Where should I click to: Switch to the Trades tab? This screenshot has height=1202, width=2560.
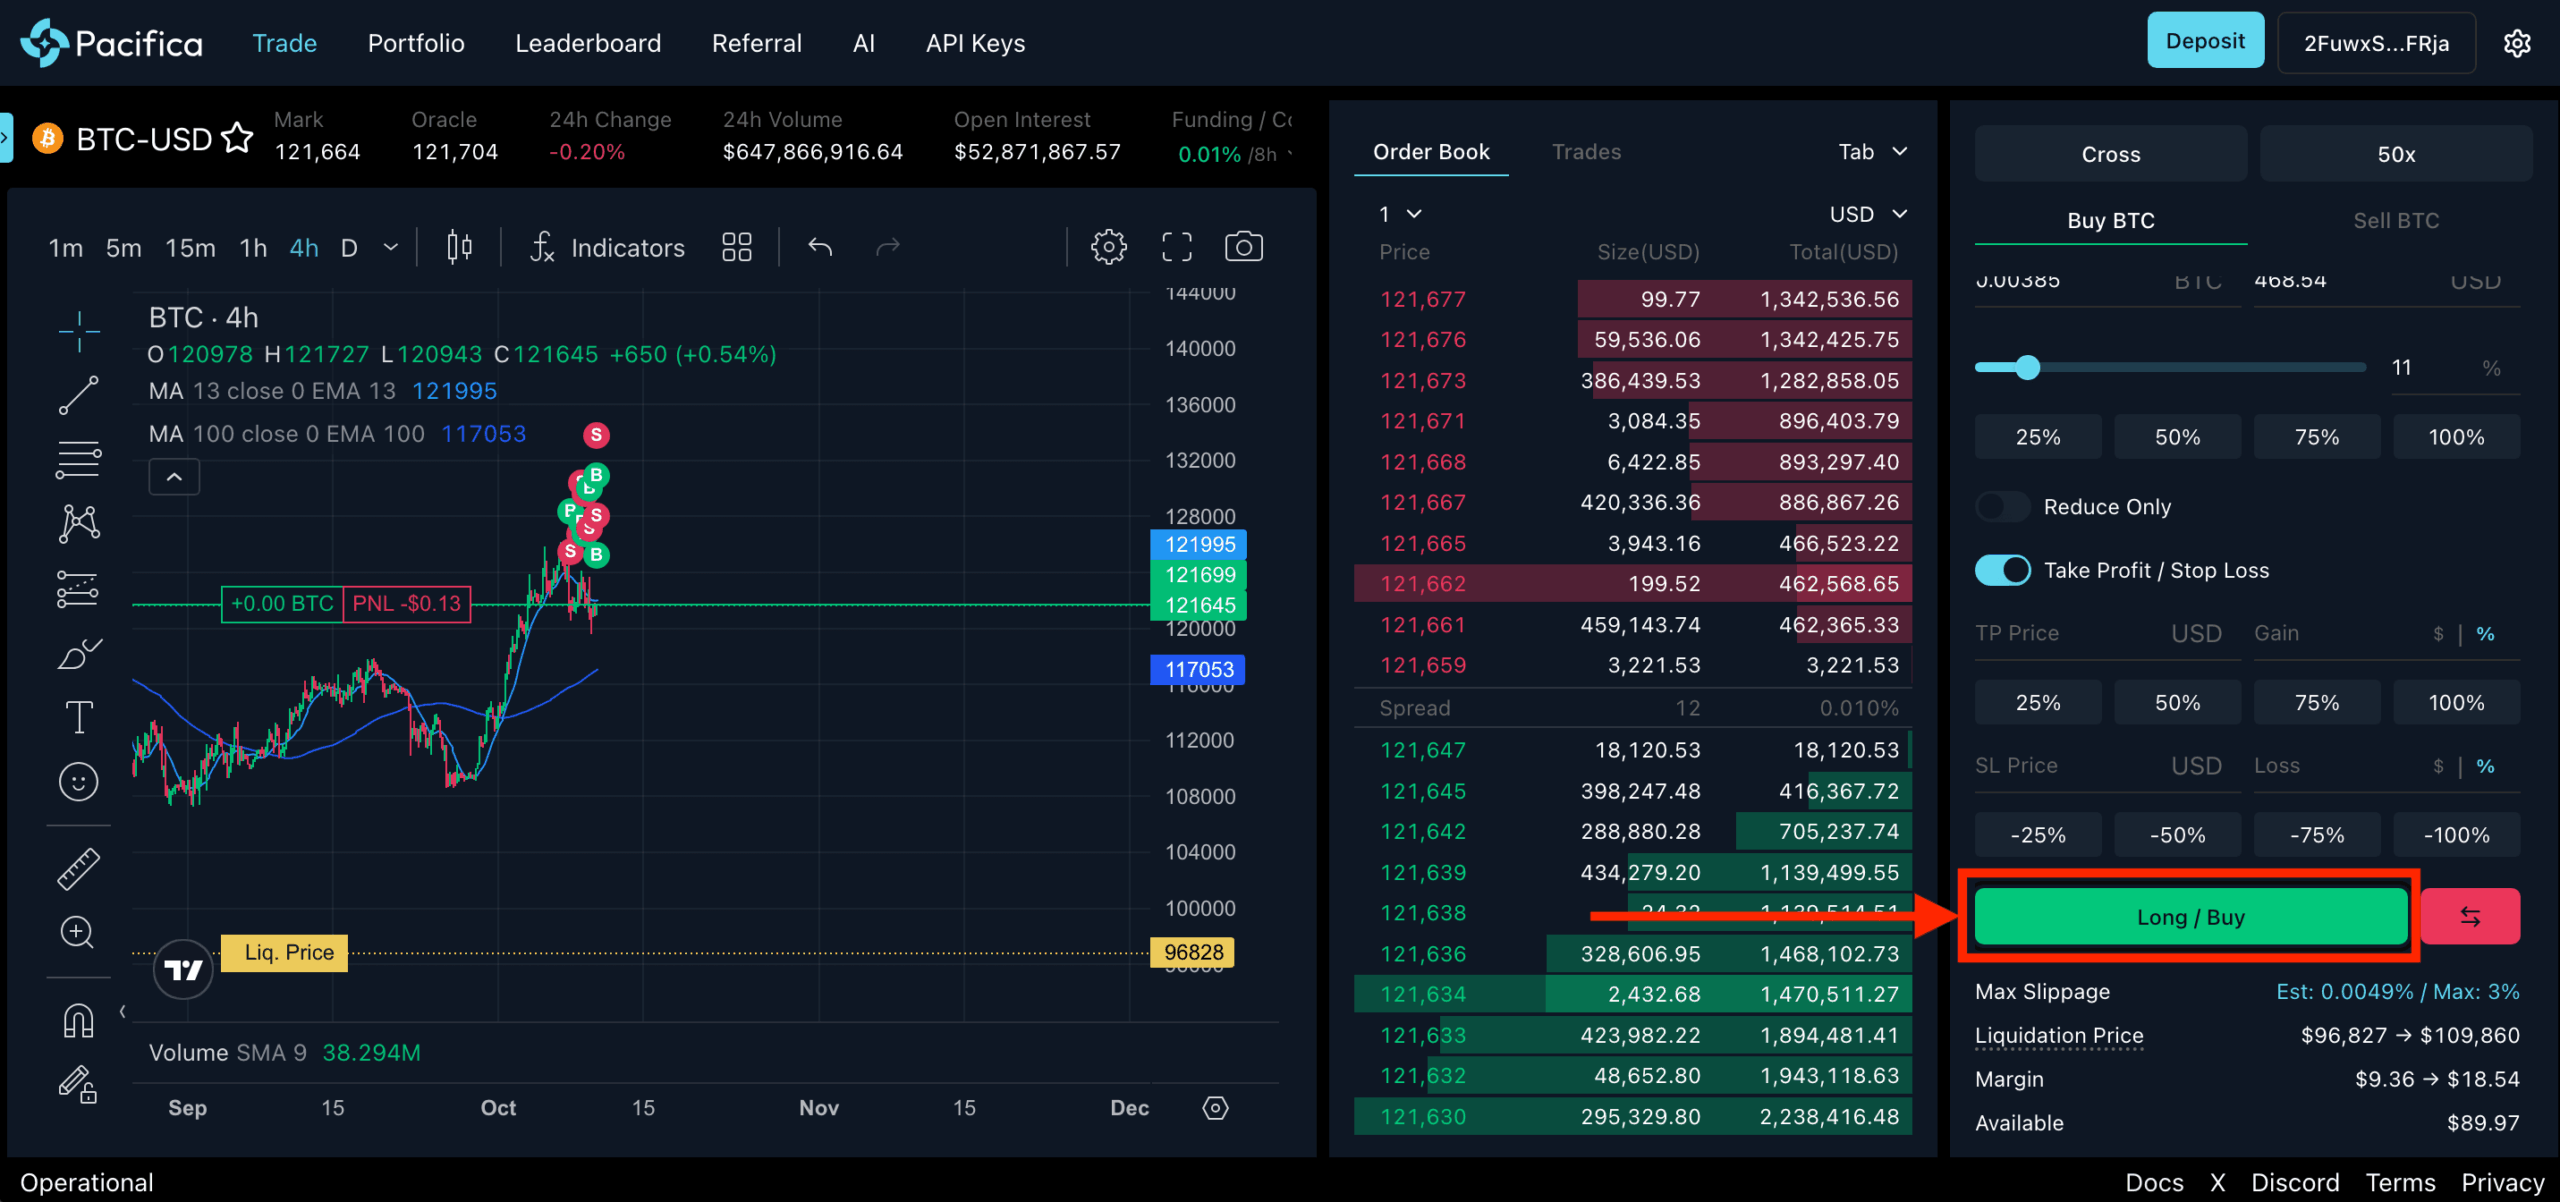pyautogui.click(x=1586, y=152)
